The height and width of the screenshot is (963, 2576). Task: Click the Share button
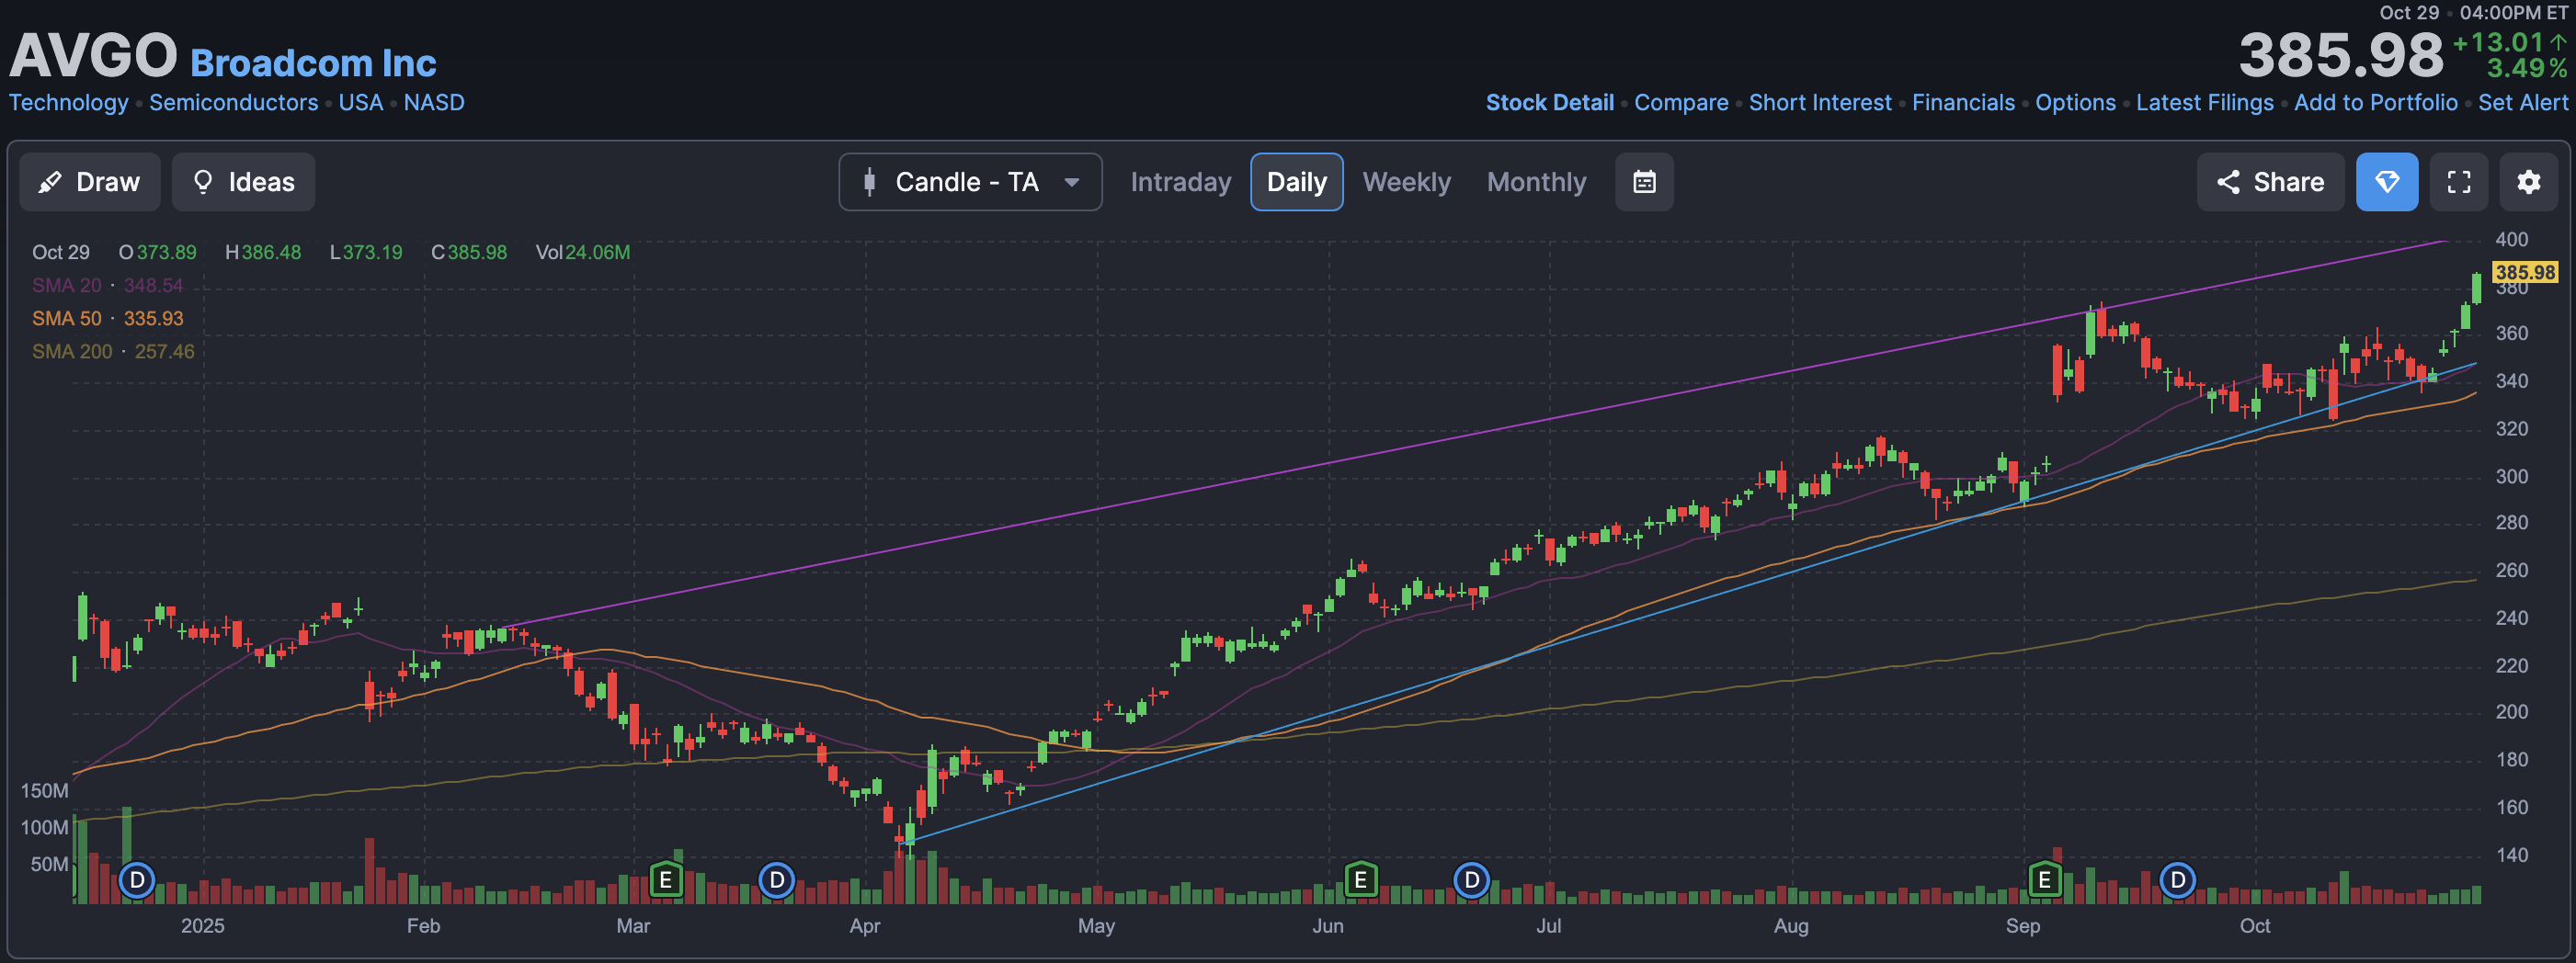(2270, 182)
